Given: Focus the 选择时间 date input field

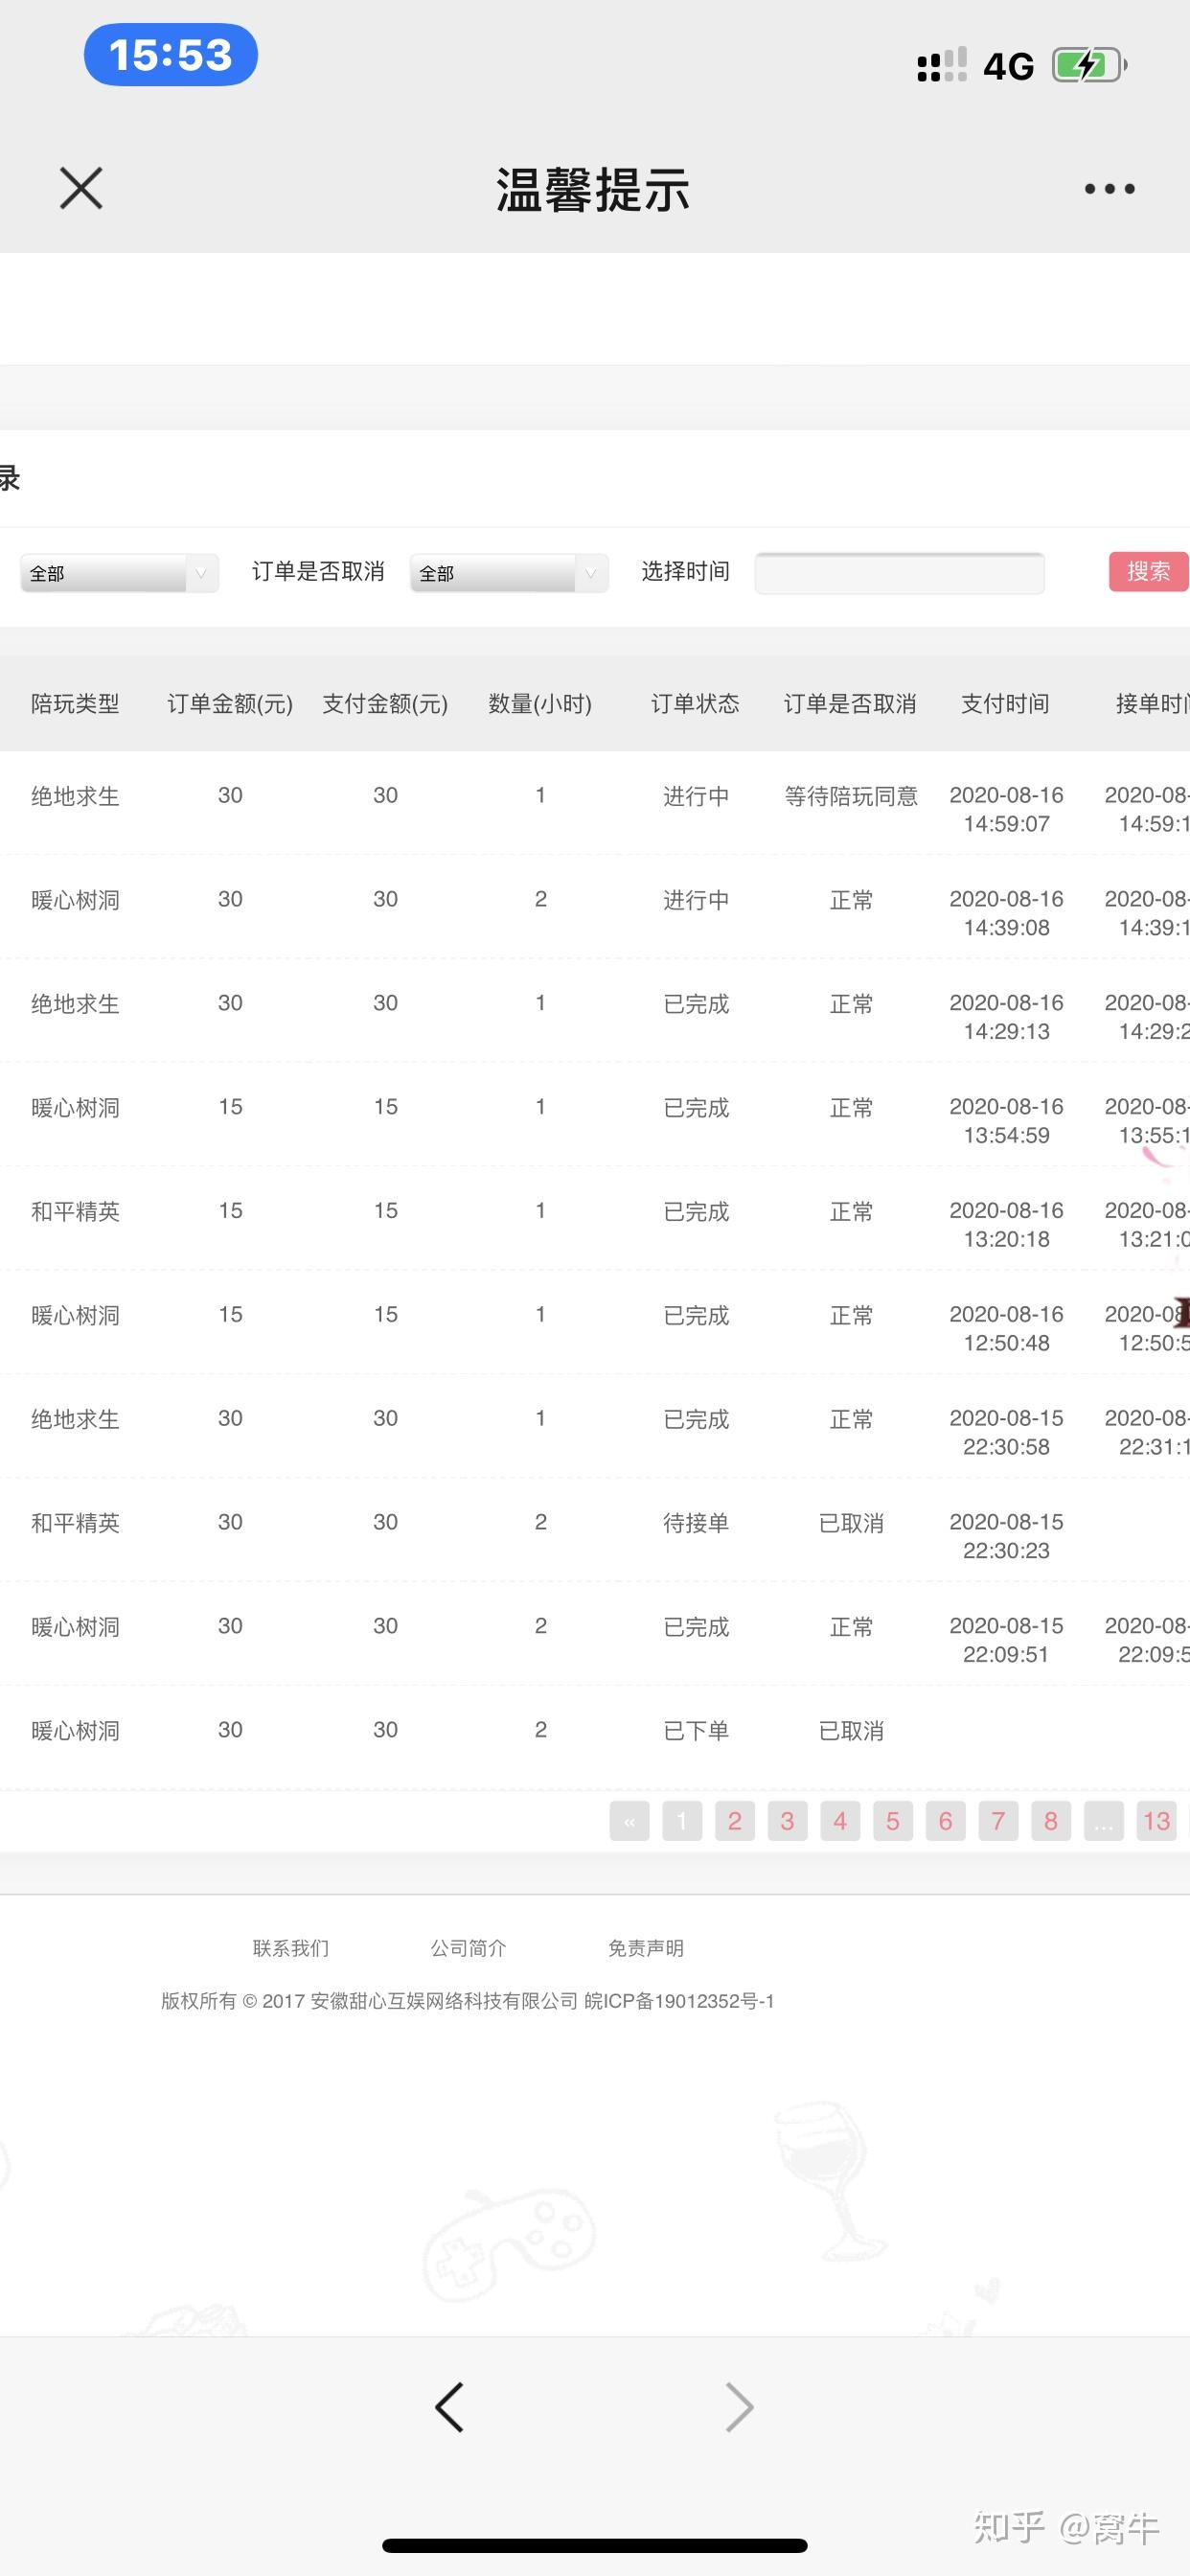Looking at the screenshot, I should [899, 573].
